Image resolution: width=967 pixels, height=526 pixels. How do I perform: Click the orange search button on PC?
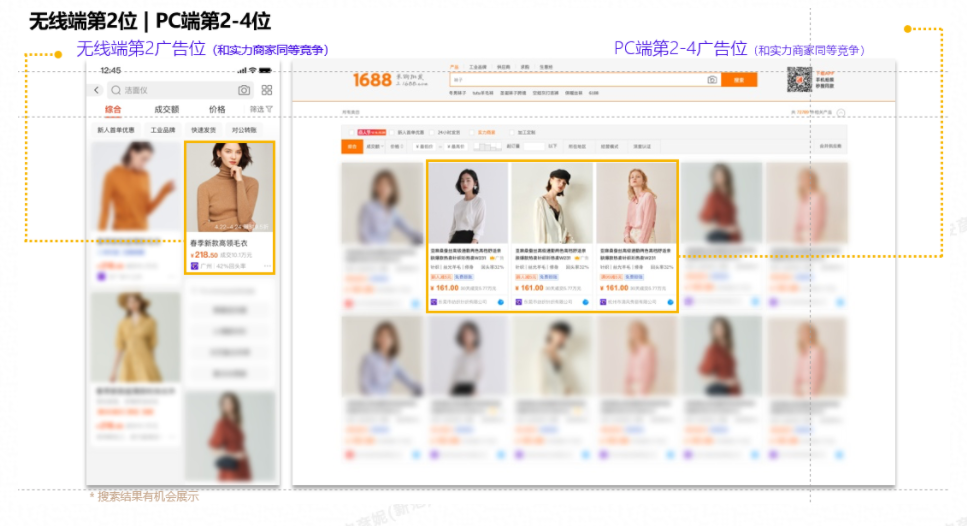(739, 80)
